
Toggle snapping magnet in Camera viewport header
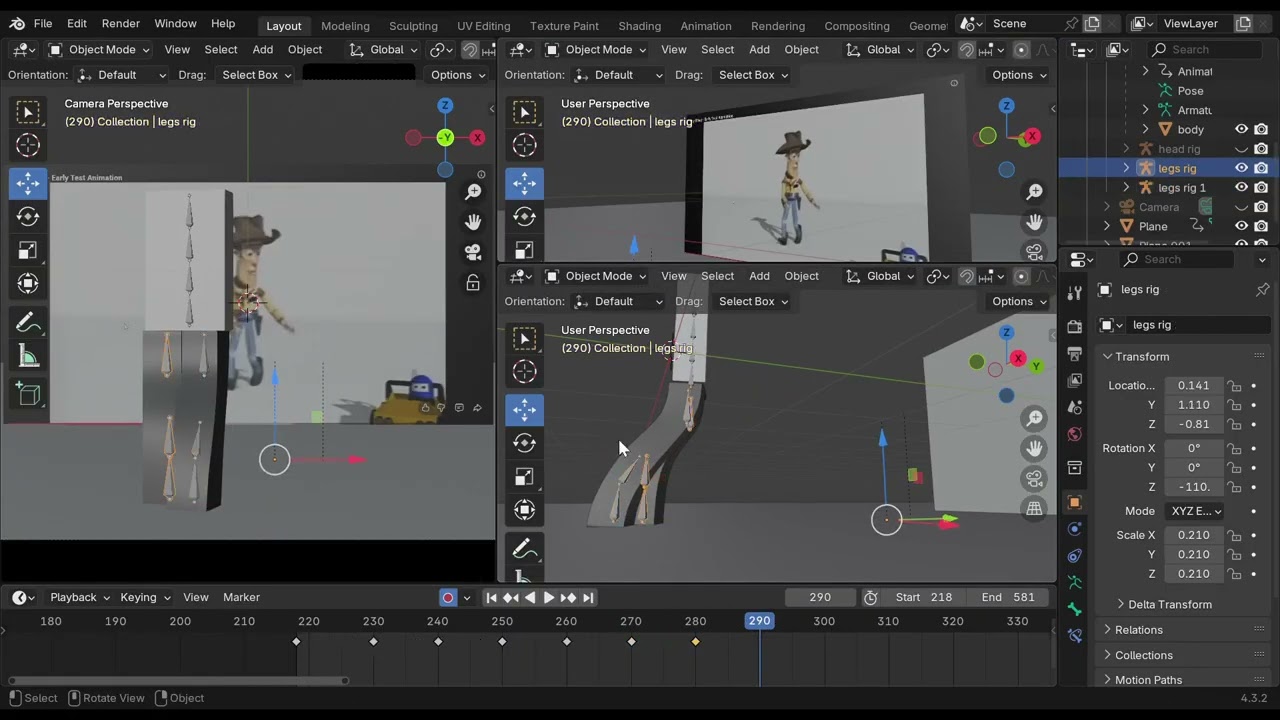pyautogui.click(x=470, y=50)
